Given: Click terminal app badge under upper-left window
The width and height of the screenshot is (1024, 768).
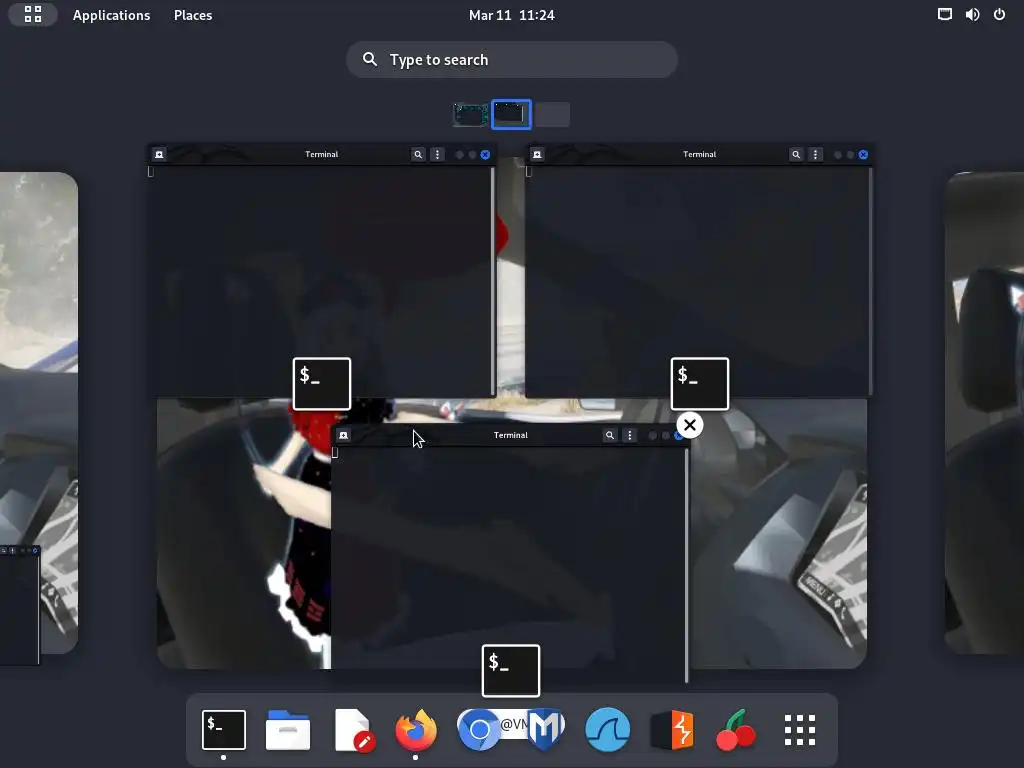Looking at the screenshot, I should tap(322, 384).
